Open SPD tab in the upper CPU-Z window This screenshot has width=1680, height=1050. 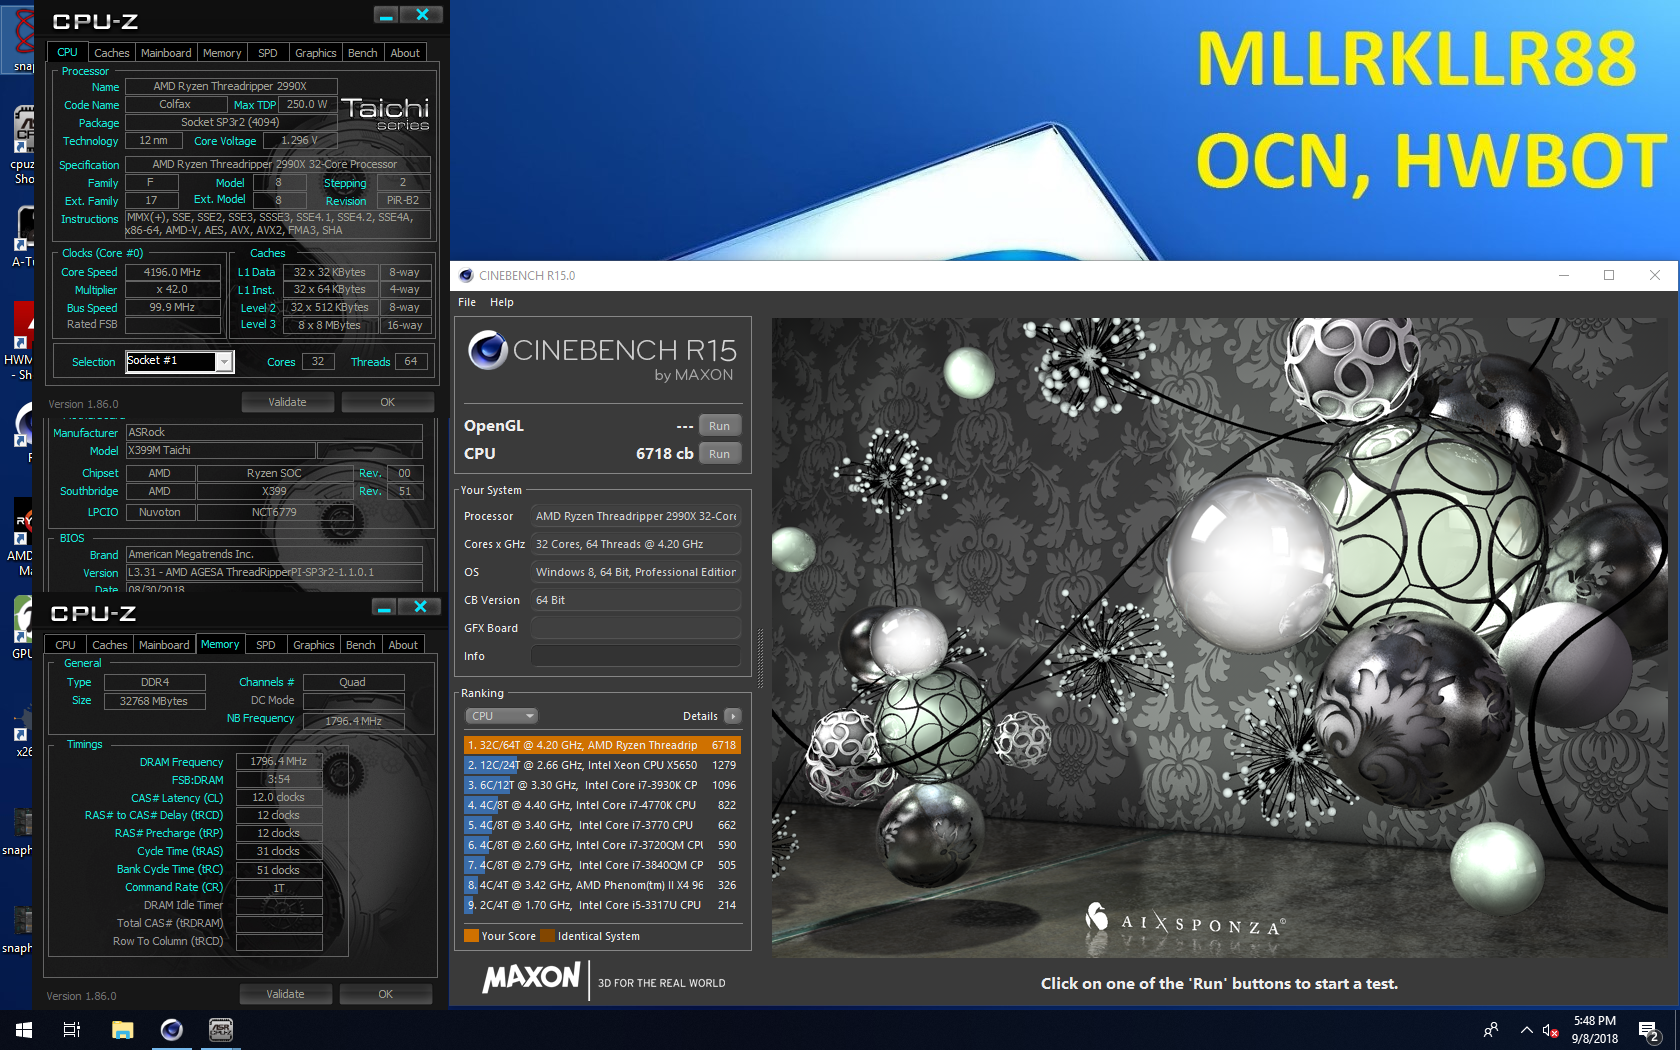(268, 53)
